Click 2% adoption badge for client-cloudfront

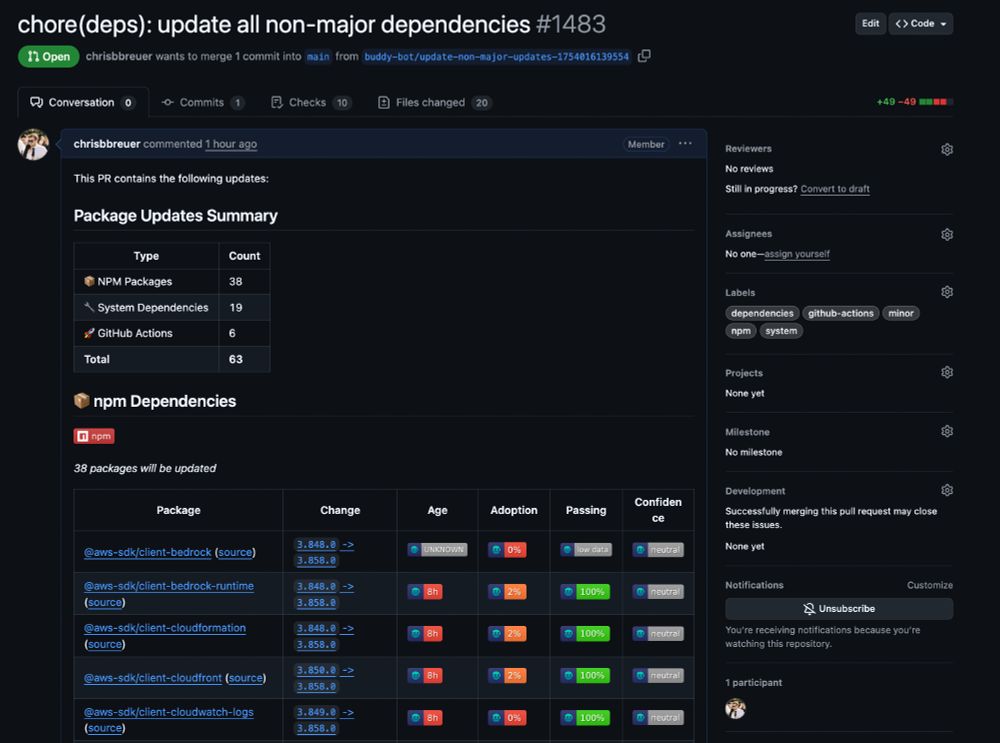507,675
